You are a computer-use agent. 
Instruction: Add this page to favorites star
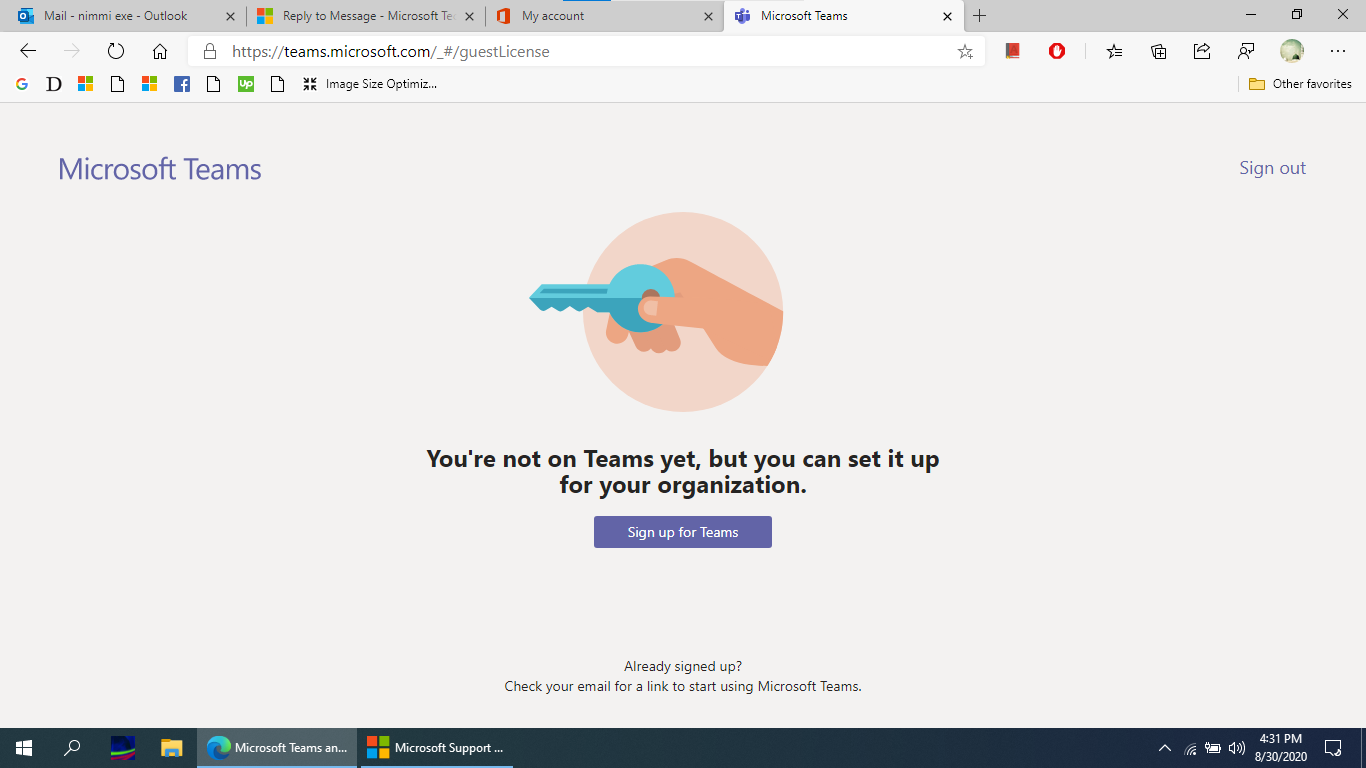tap(965, 51)
